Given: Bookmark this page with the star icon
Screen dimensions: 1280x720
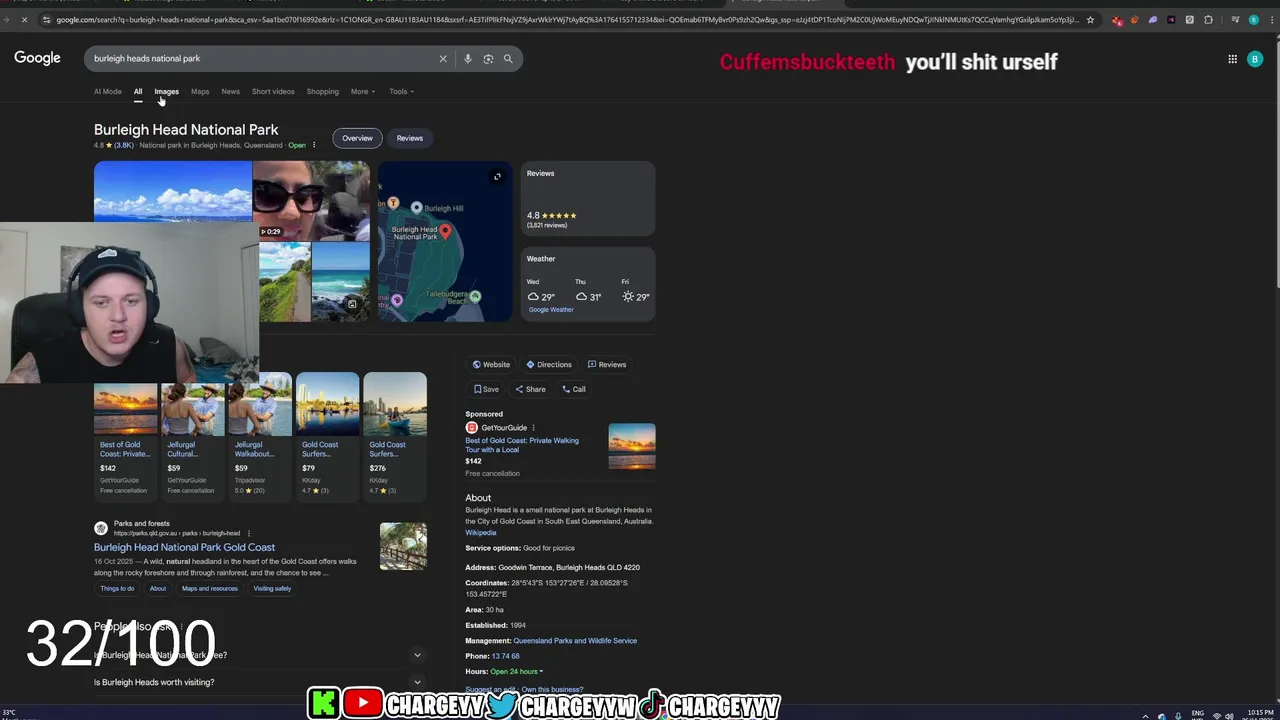Looking at the screenshot, I should [1090, 20].
